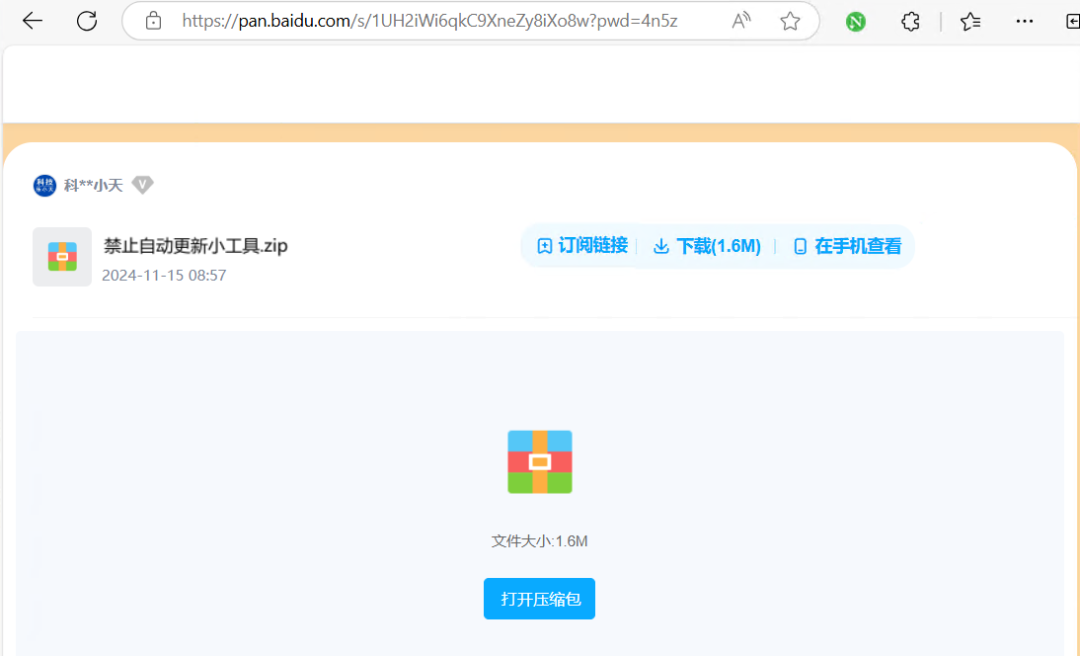Select the small zip icon beside the filename
The height and width of the screenshot is (656, 1080).
[x=62, y=257]
